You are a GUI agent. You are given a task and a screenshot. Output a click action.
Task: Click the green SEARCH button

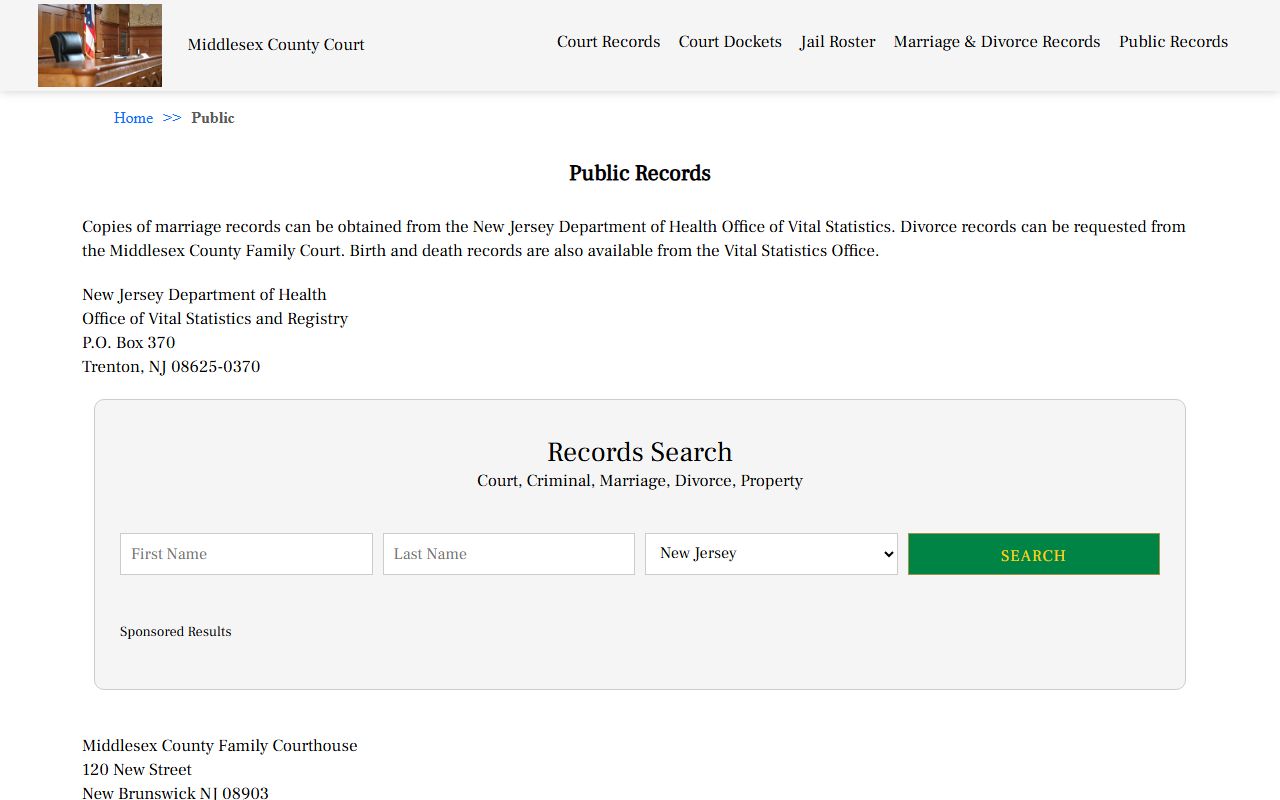pos(1034,554)
